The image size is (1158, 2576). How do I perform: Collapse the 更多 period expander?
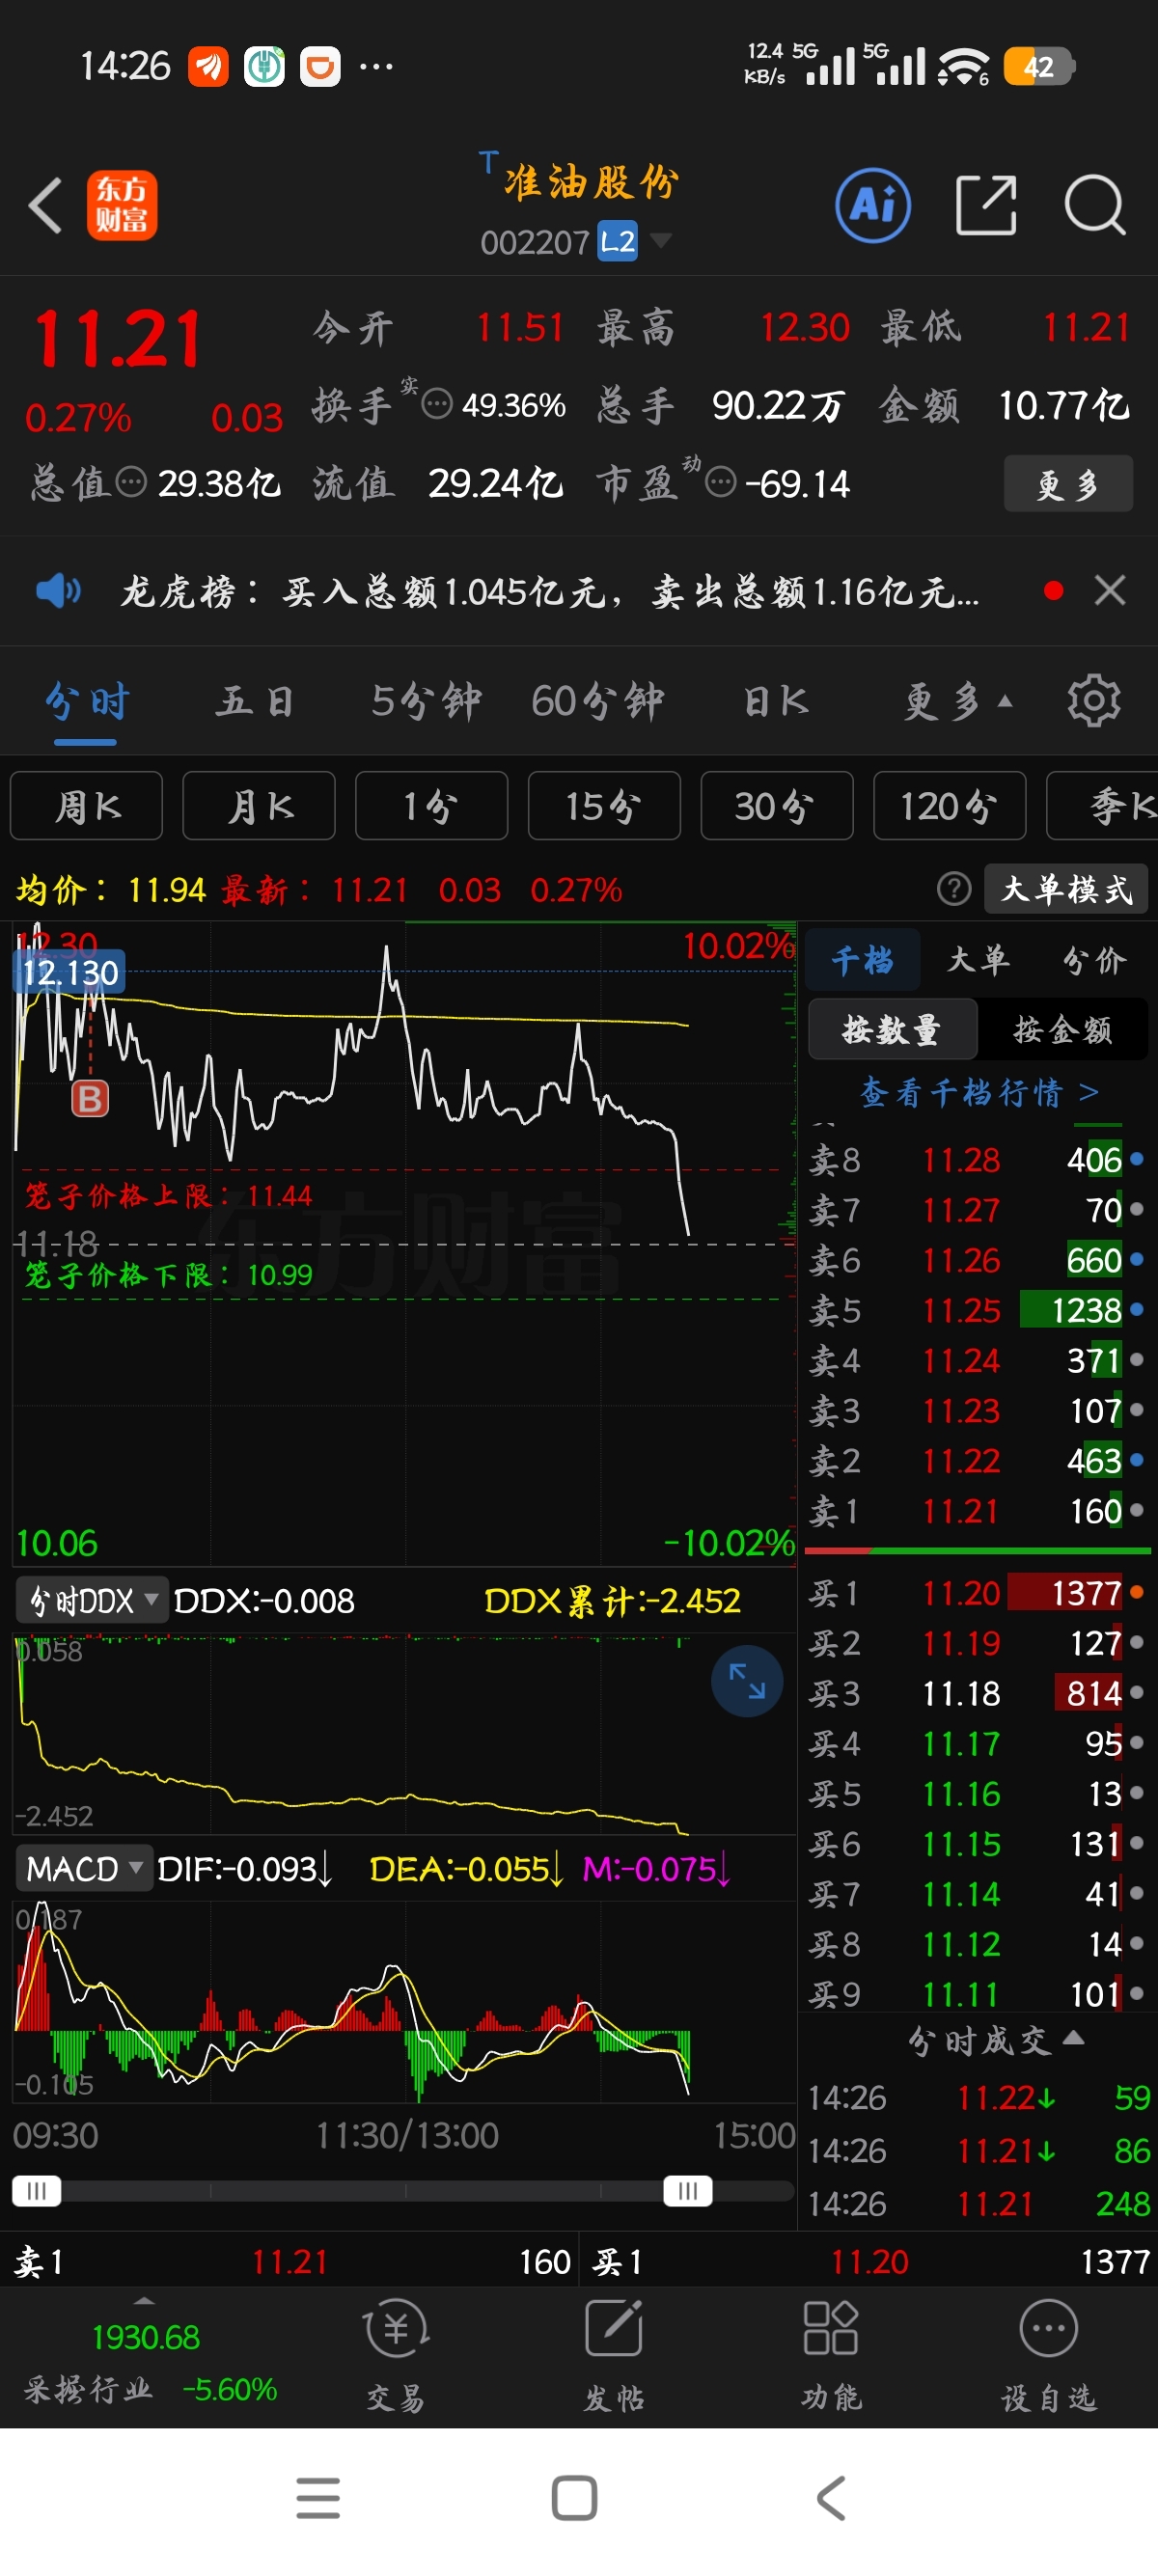958,702
